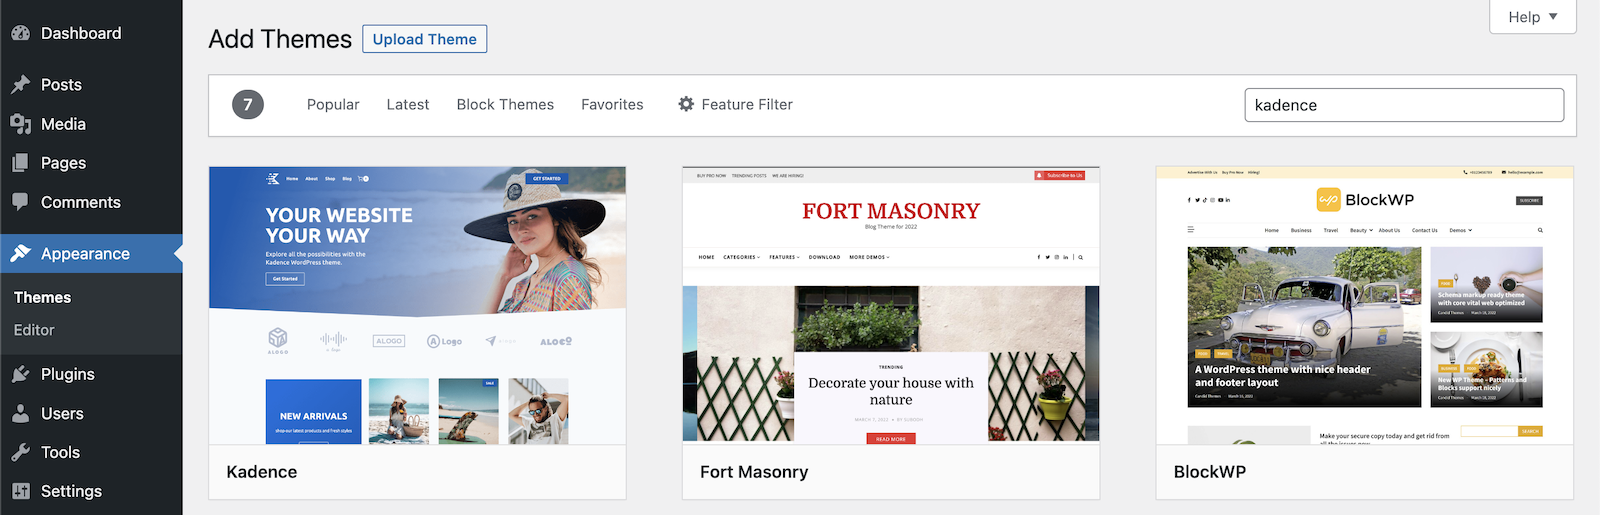Focus the theme search field
This screenshot has width=1600, height=515.
1403,105
